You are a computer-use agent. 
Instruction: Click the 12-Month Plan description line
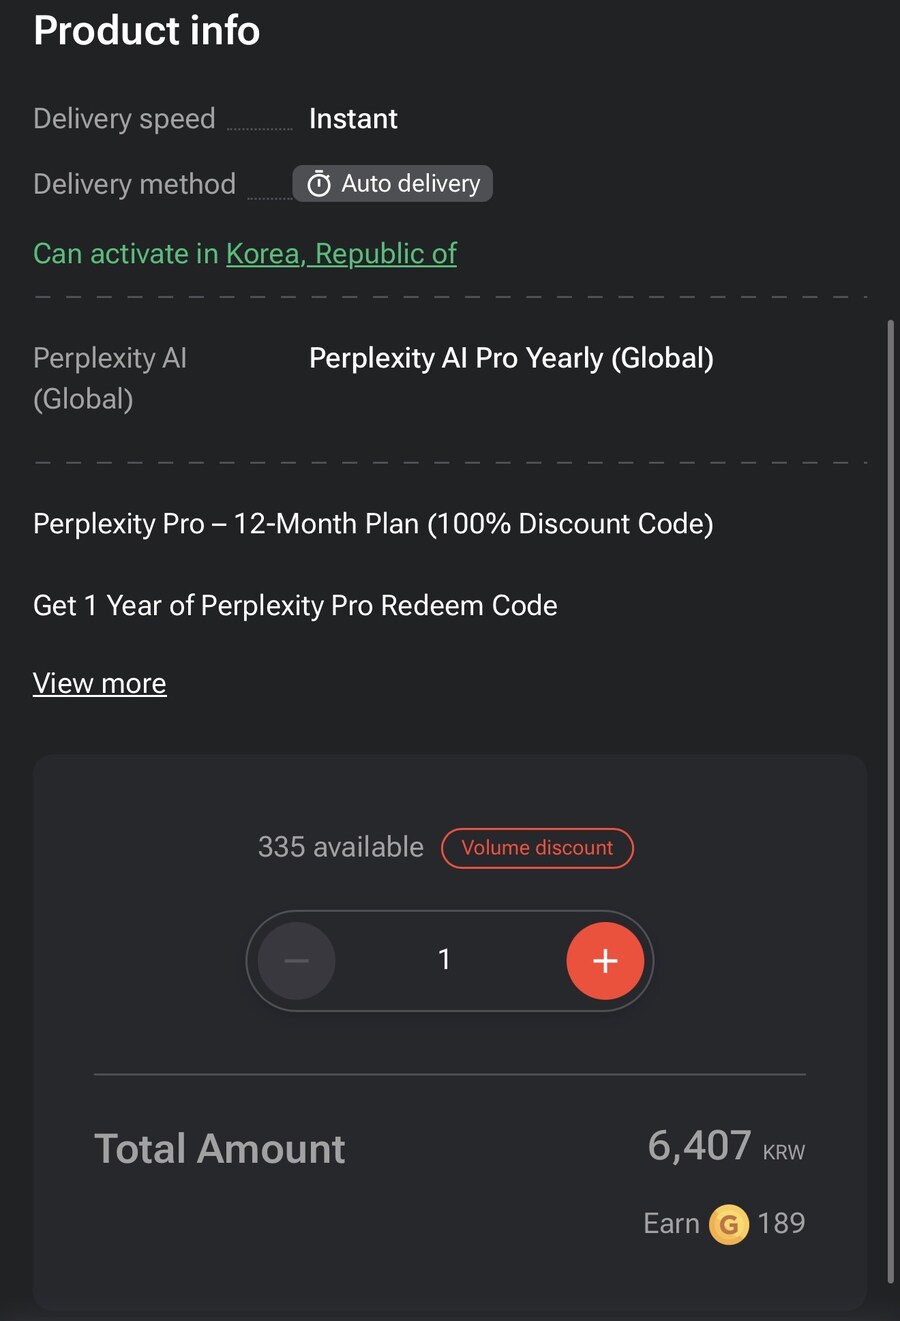pyautogui.click(x=373, y=524)
